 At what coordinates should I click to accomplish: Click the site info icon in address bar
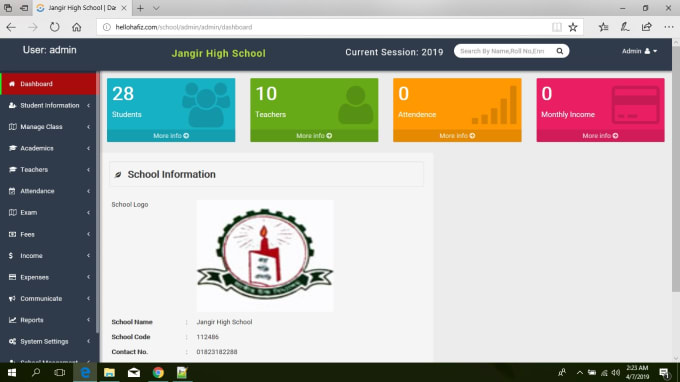click(106, 27)
